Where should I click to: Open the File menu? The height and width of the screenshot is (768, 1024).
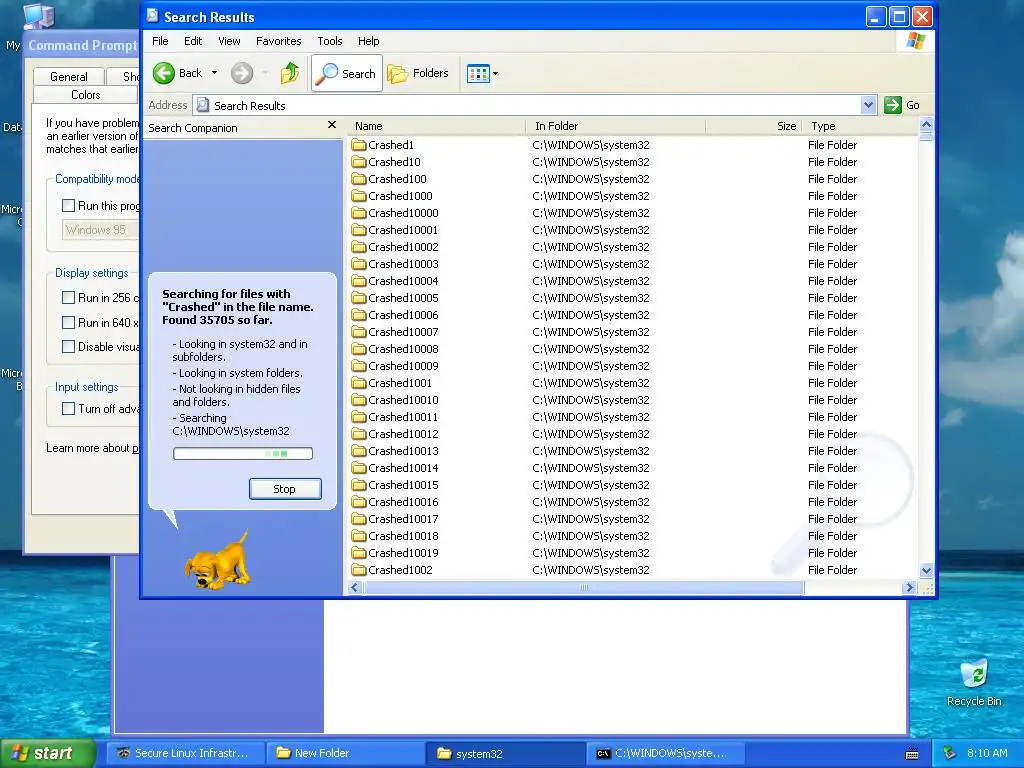point(160,41)
